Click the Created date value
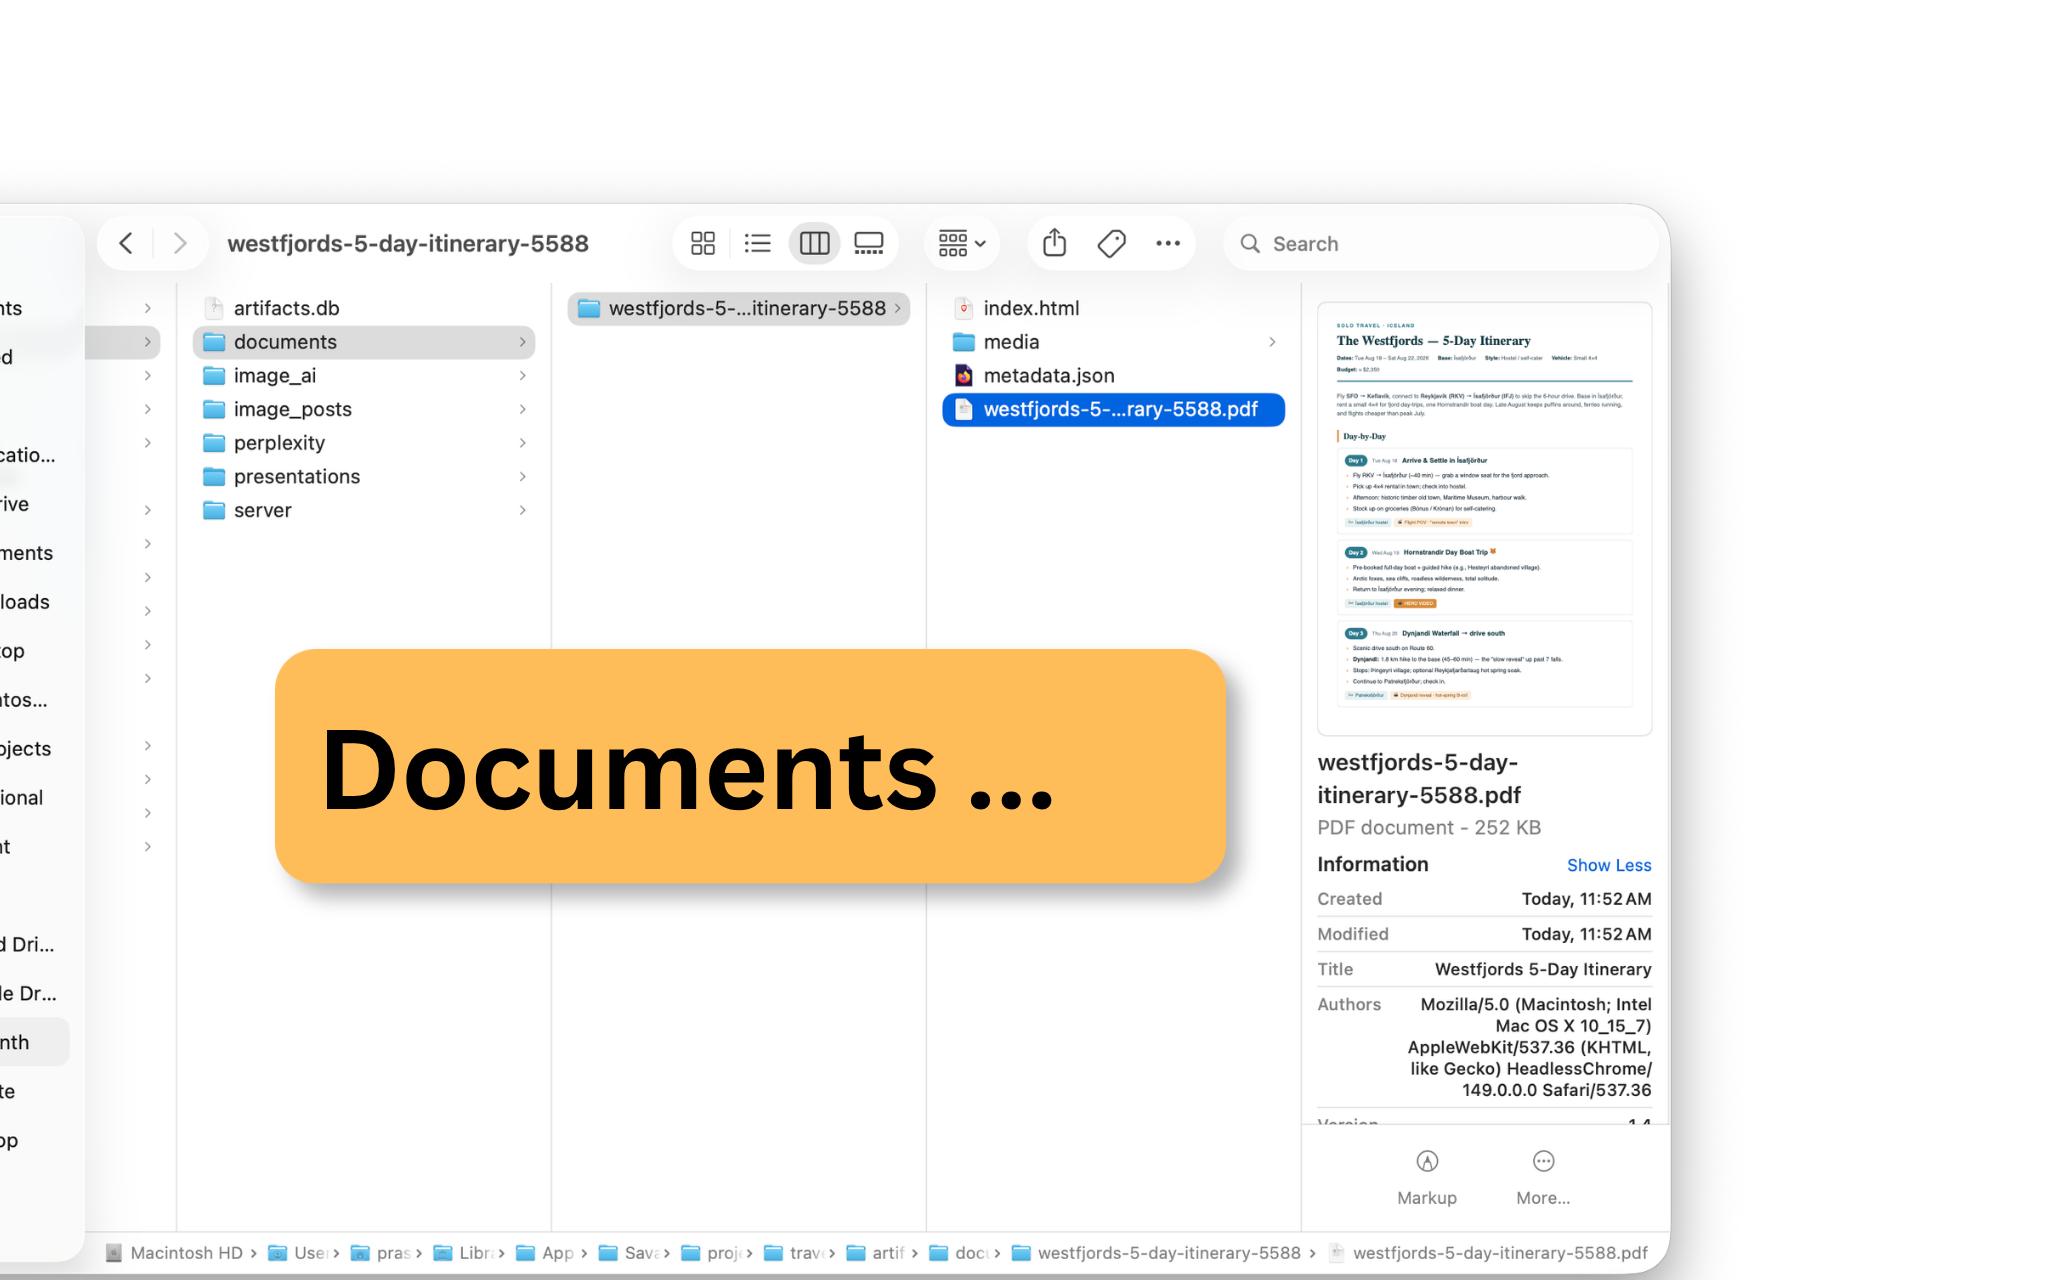Screen dimensions: 2048x1280 tap(1586, 899)
